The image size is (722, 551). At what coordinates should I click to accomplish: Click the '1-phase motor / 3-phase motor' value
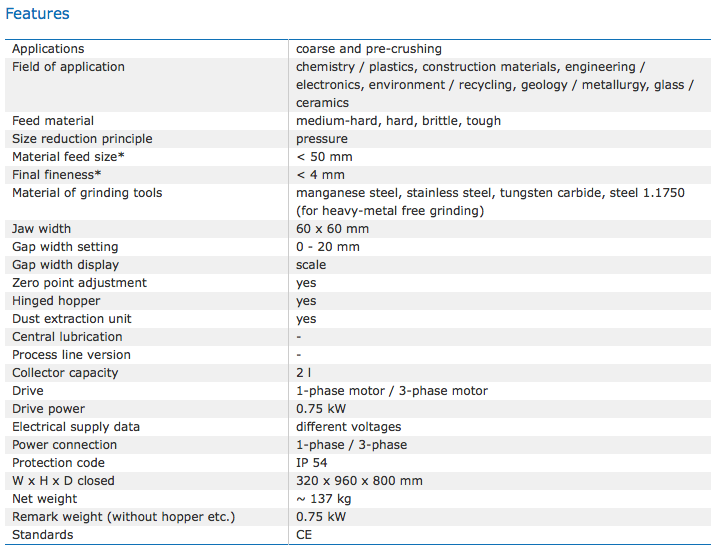(x=392, y=391)
